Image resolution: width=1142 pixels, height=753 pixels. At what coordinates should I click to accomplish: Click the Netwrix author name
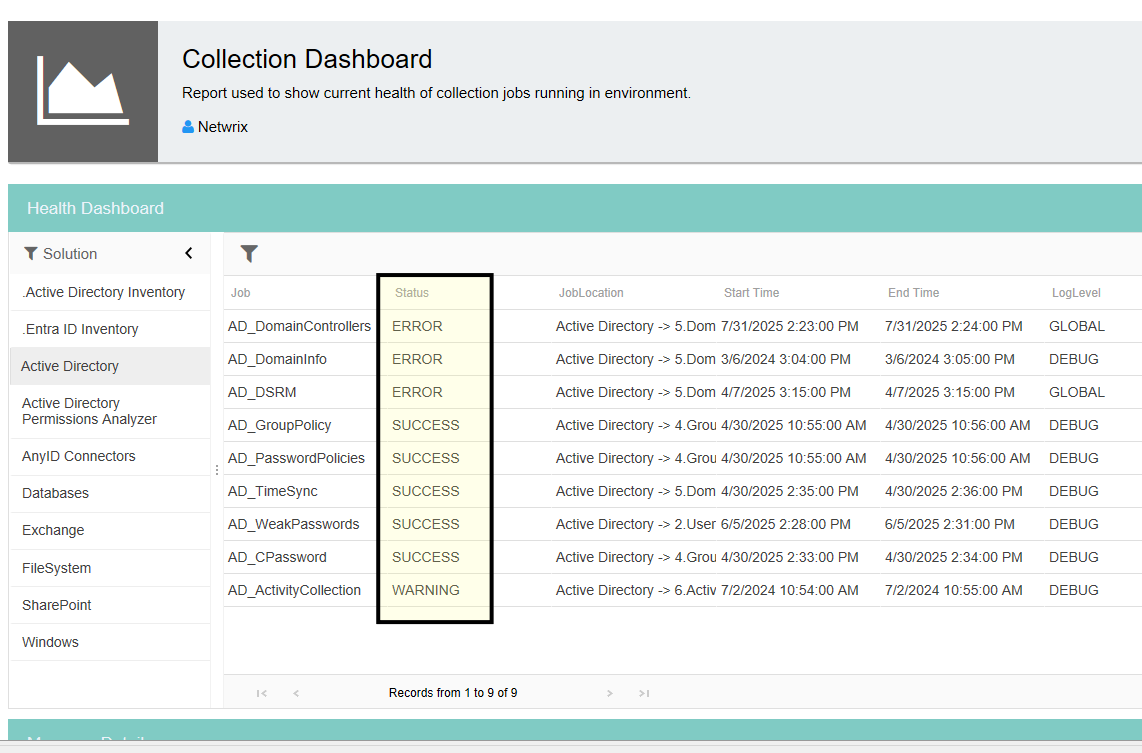(223, 127)
